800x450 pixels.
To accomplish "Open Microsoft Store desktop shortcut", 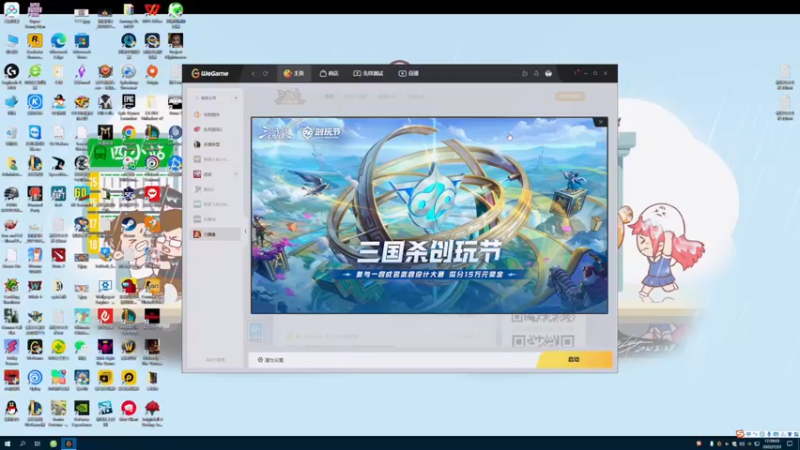I will (82, 45).
